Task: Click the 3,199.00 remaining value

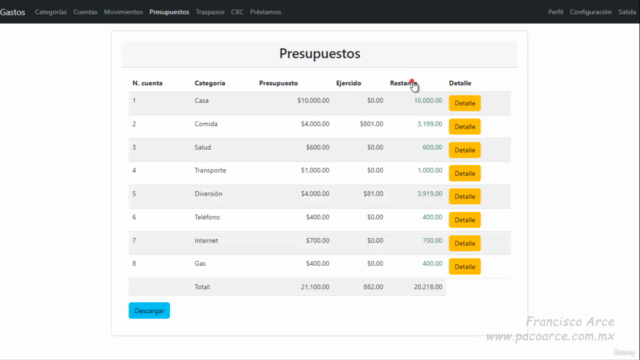Action: [429, 124]
